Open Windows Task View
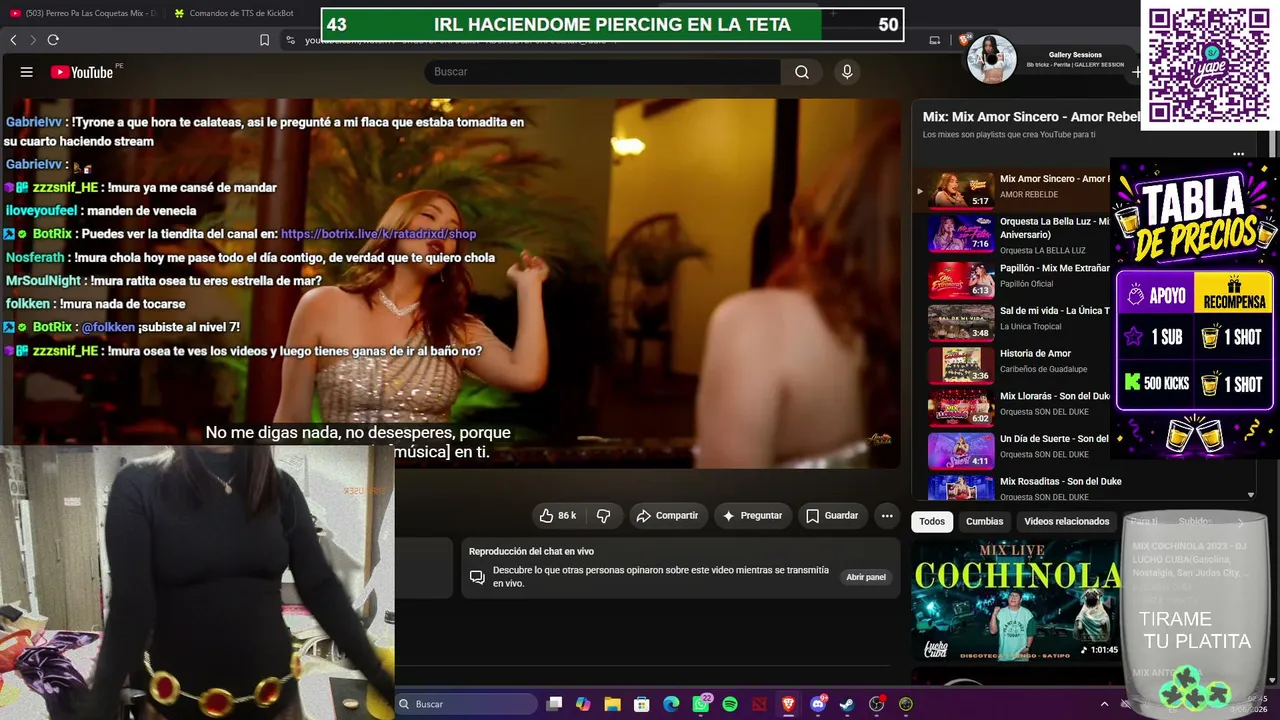The width and height of the screenshot is (1280, 720). 555,704
